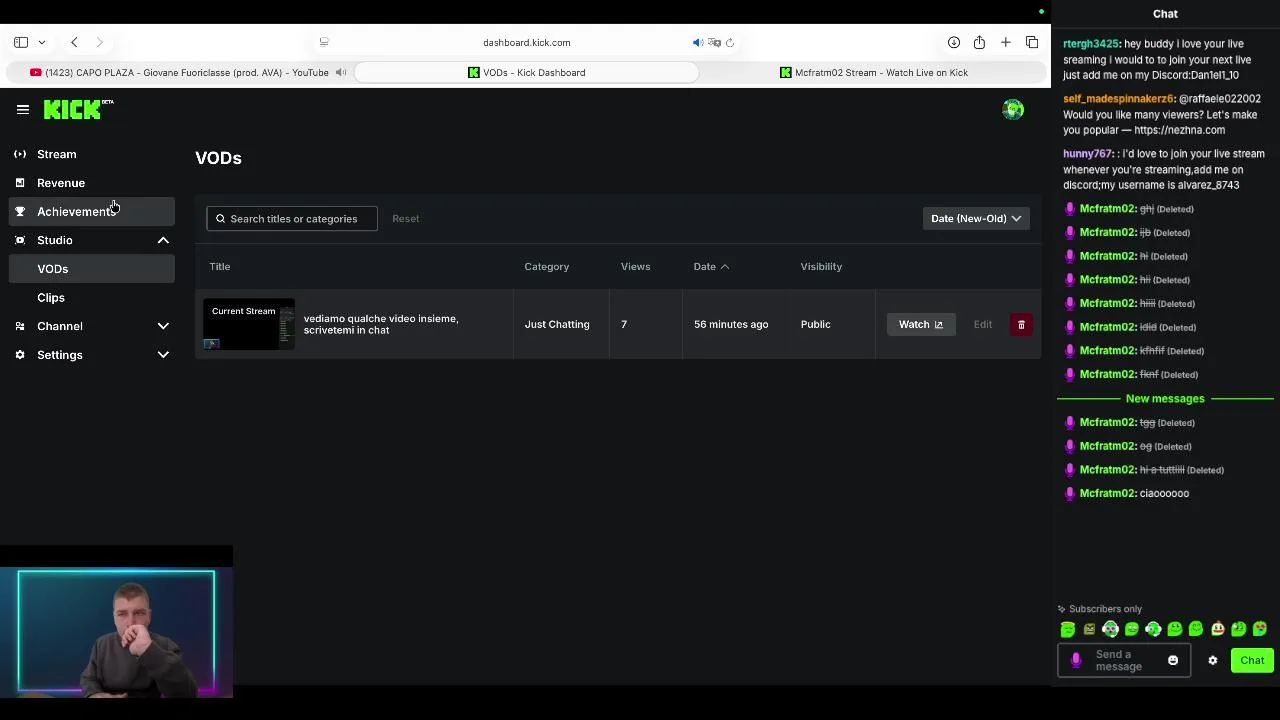
Task: Switch to Mcfratm02 Stream Kick tab
Action: pyautogui.click(x=874, y=72)
